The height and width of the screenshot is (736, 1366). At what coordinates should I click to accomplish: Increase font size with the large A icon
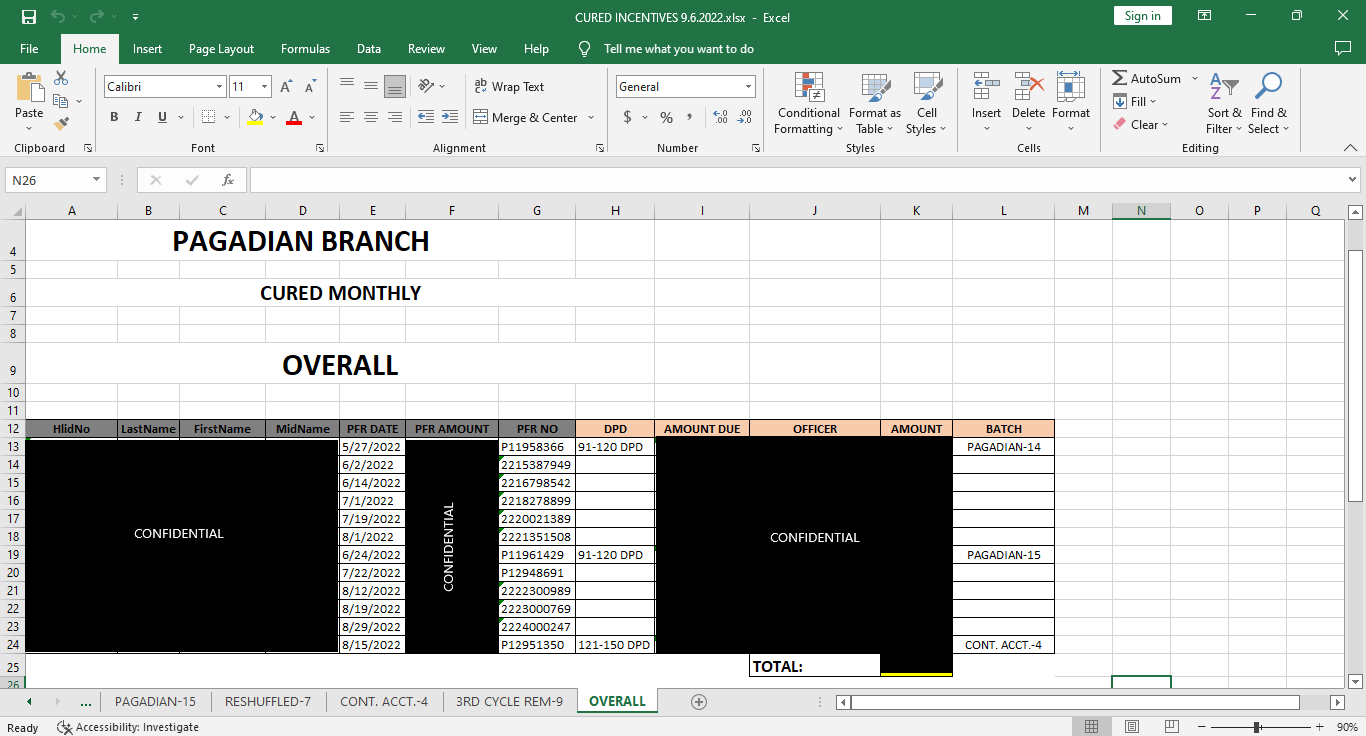286,87
